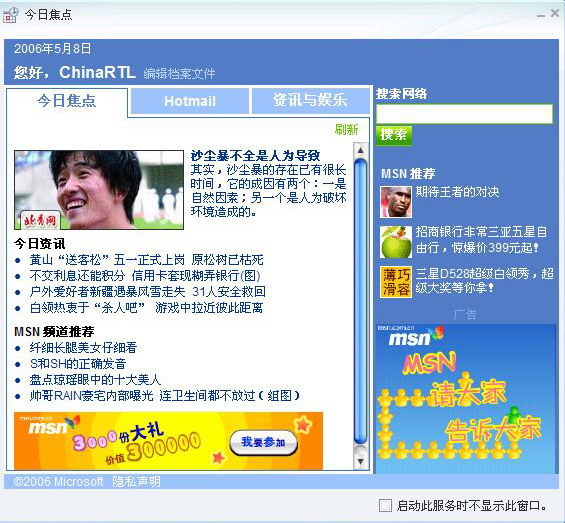Click the blue vertical scrollbar thumb
Viewport: 565px width, 523px height.
360,302
